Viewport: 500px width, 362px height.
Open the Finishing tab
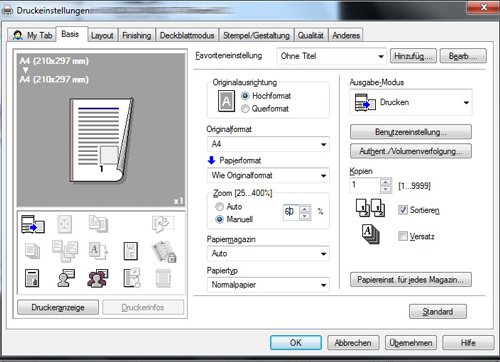click(136, 35)
